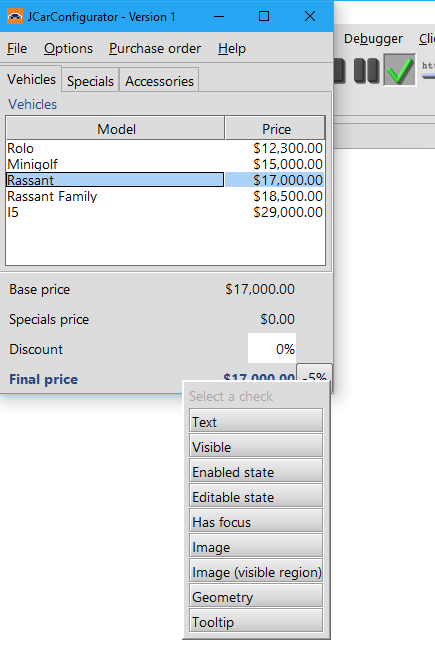The width and height of the screenshot is (435, 670).
Task: Select the Text check option
Action: 256,421
